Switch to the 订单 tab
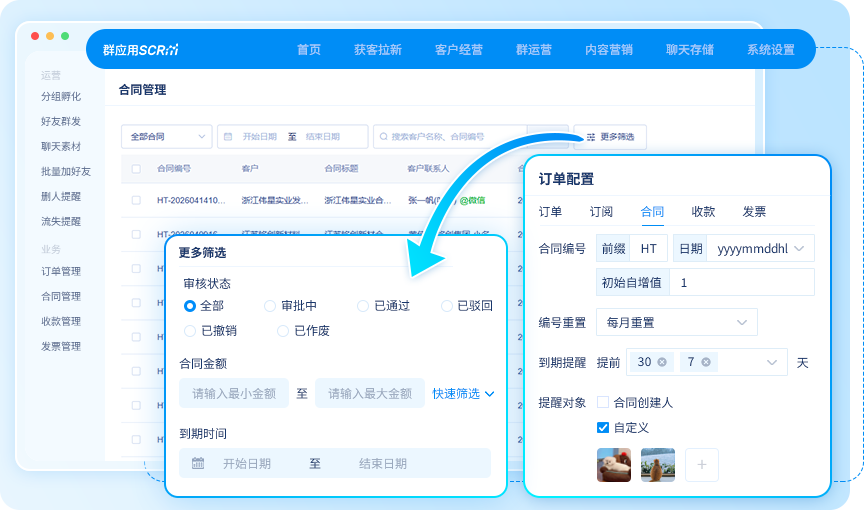 (x=550, y=211)
